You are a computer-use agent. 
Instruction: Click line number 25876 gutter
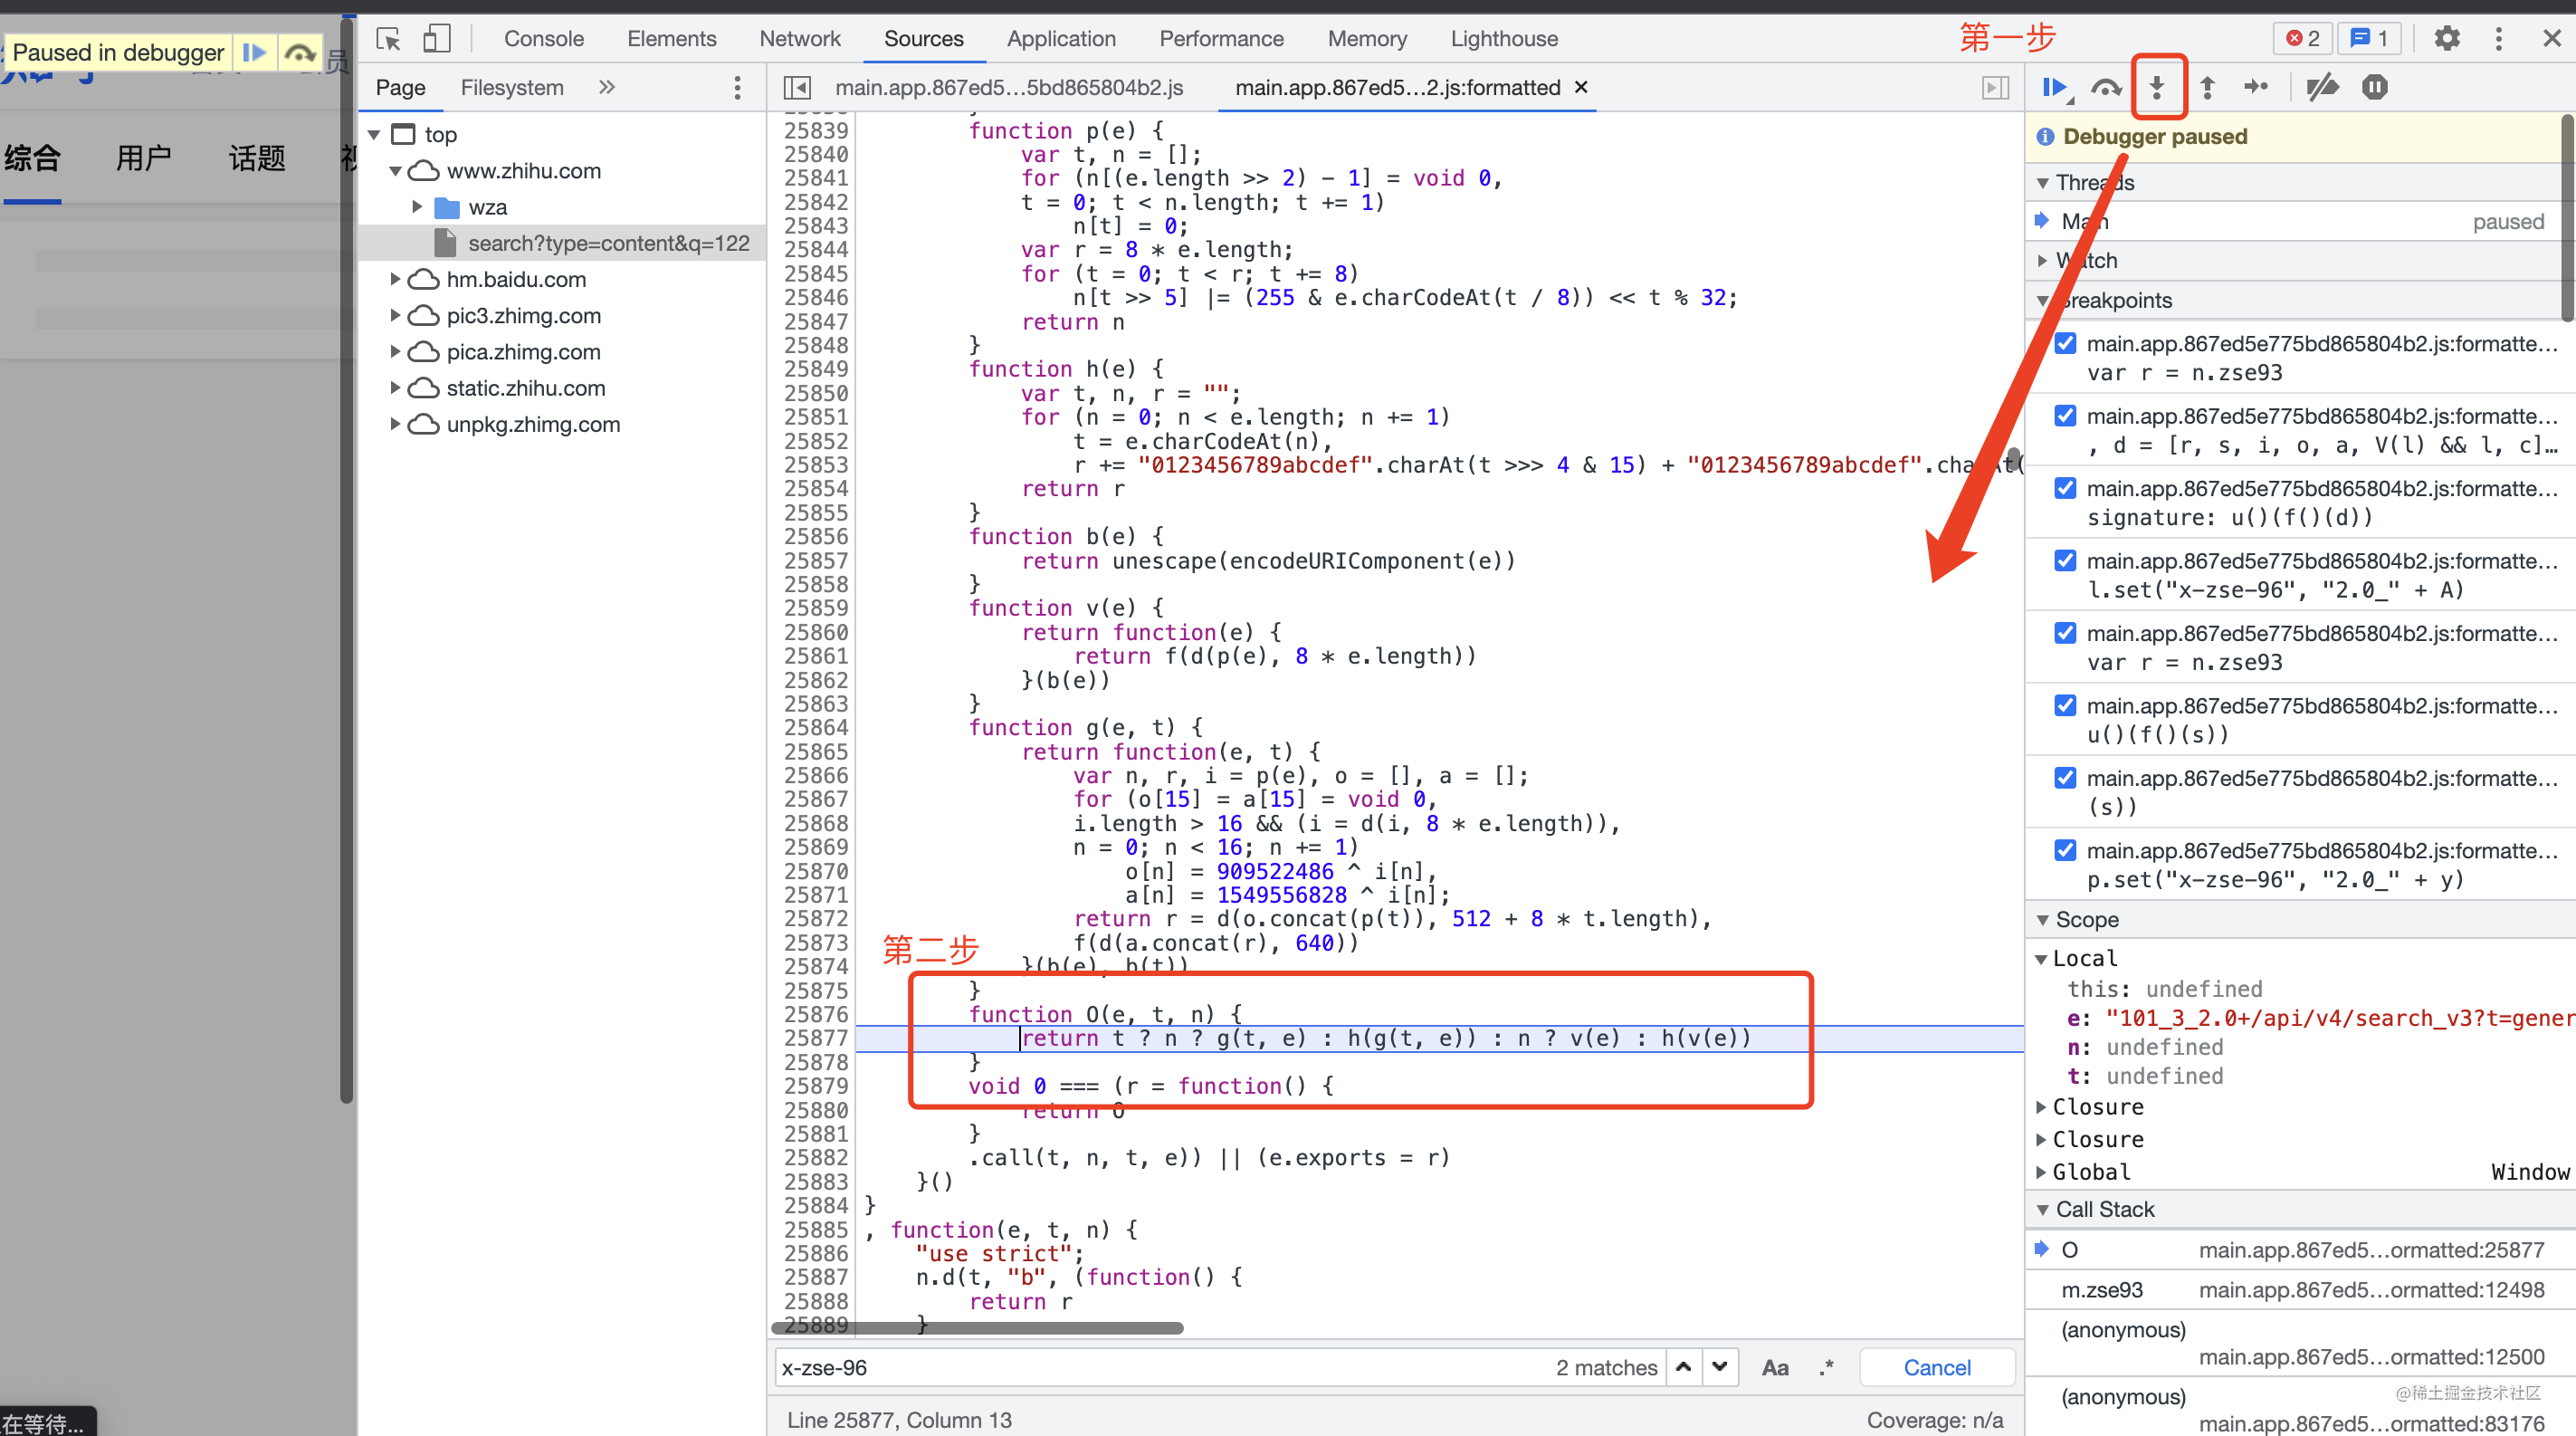[x=815, y=1014]
